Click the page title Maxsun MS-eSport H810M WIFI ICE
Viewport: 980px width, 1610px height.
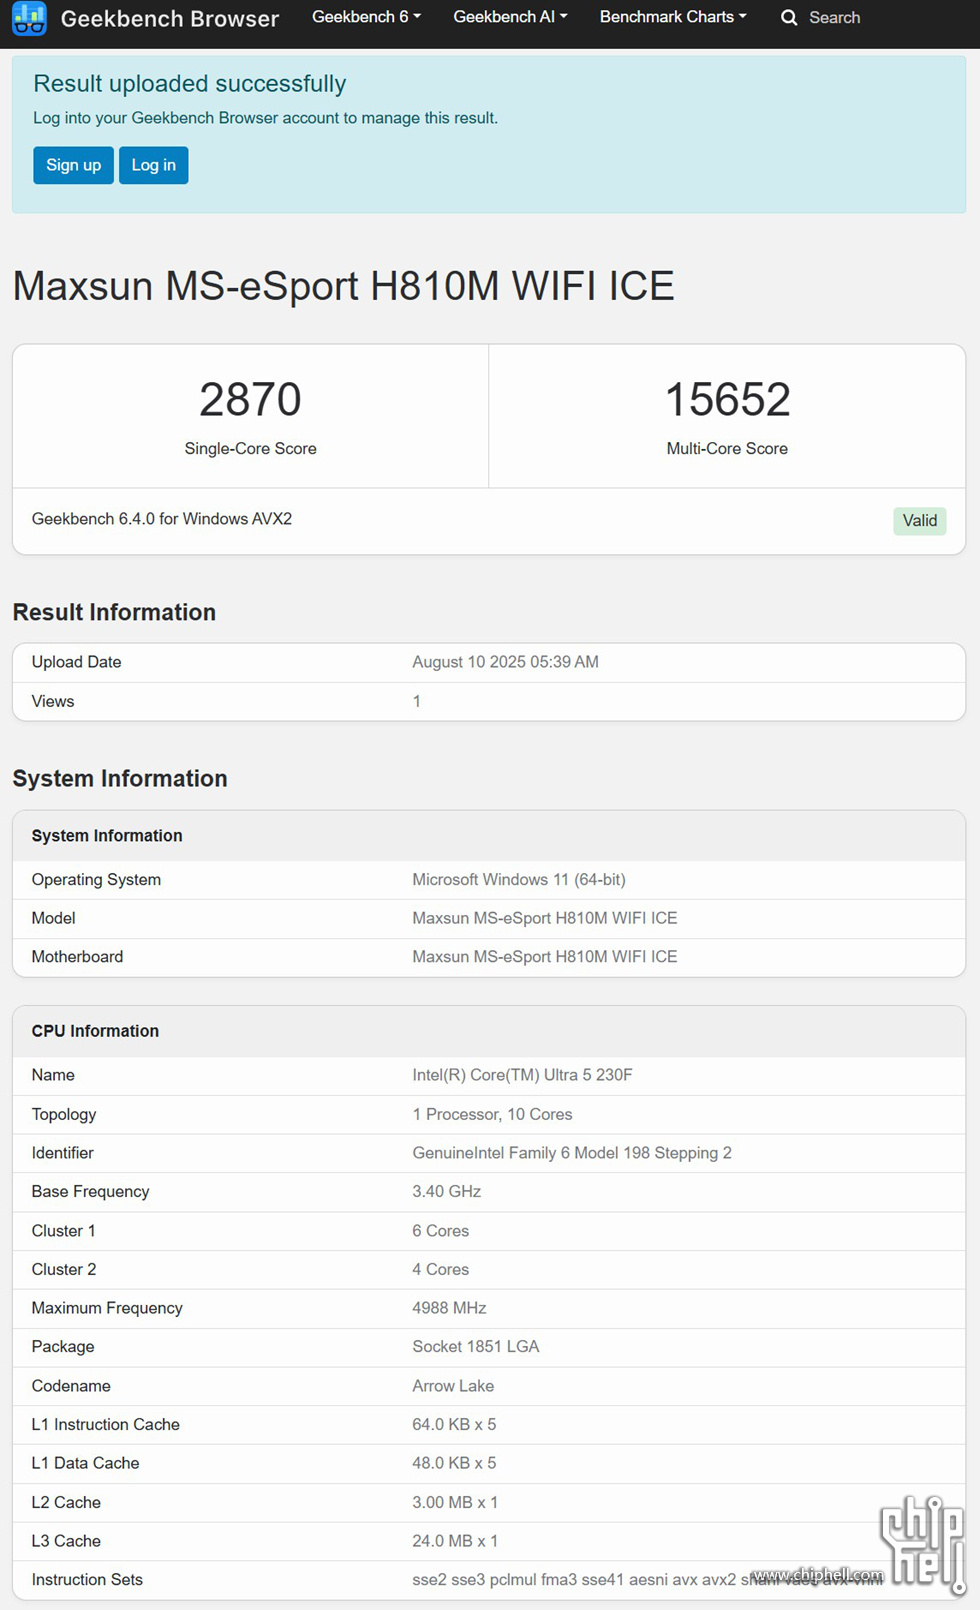(x=343, y=286)
